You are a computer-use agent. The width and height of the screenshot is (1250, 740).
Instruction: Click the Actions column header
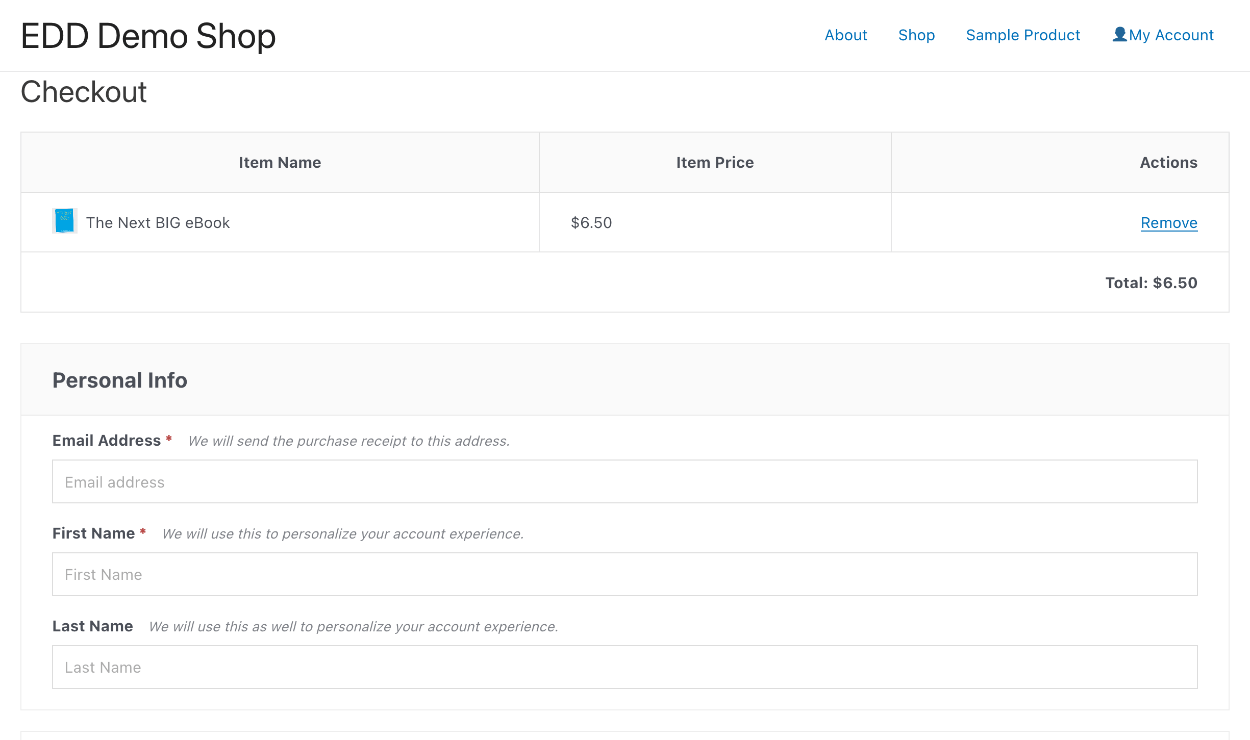pos(1168,162)
